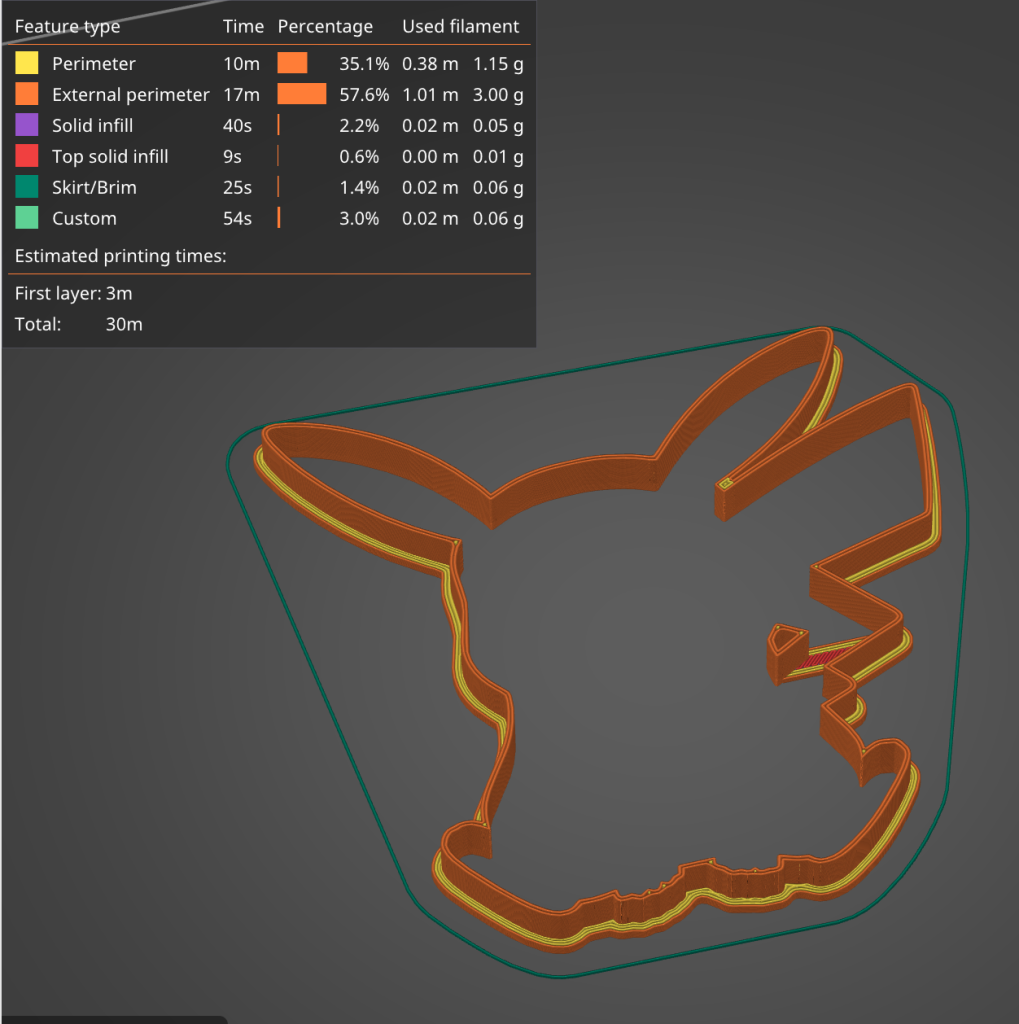Click the 54s Custom time value
Image resolution: width=1019 pixels, height=1024 pixels.
pos(237,218)
